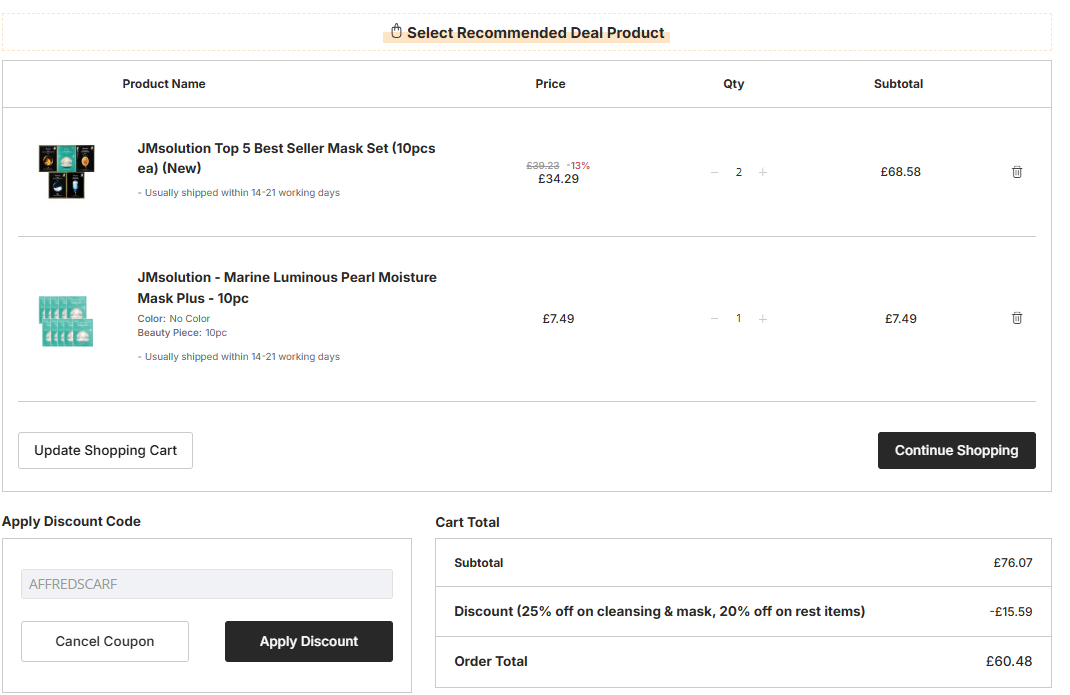Viewport: 1070px width, 695px height.
Task: Click the discount amount -£15.59
Action: click(1011, 612)
